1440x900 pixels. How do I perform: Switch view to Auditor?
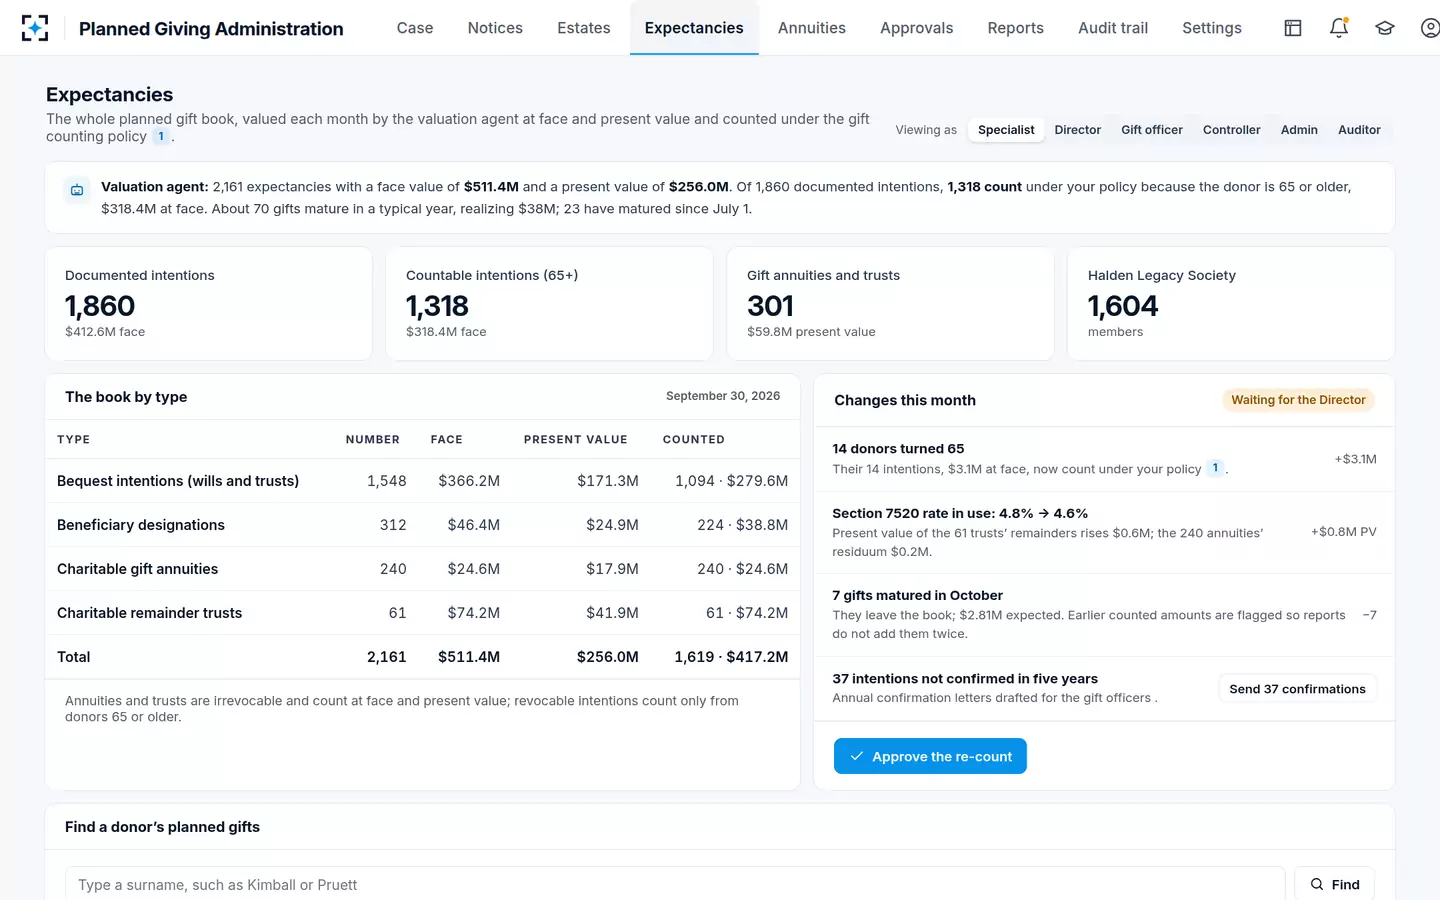1359,130
